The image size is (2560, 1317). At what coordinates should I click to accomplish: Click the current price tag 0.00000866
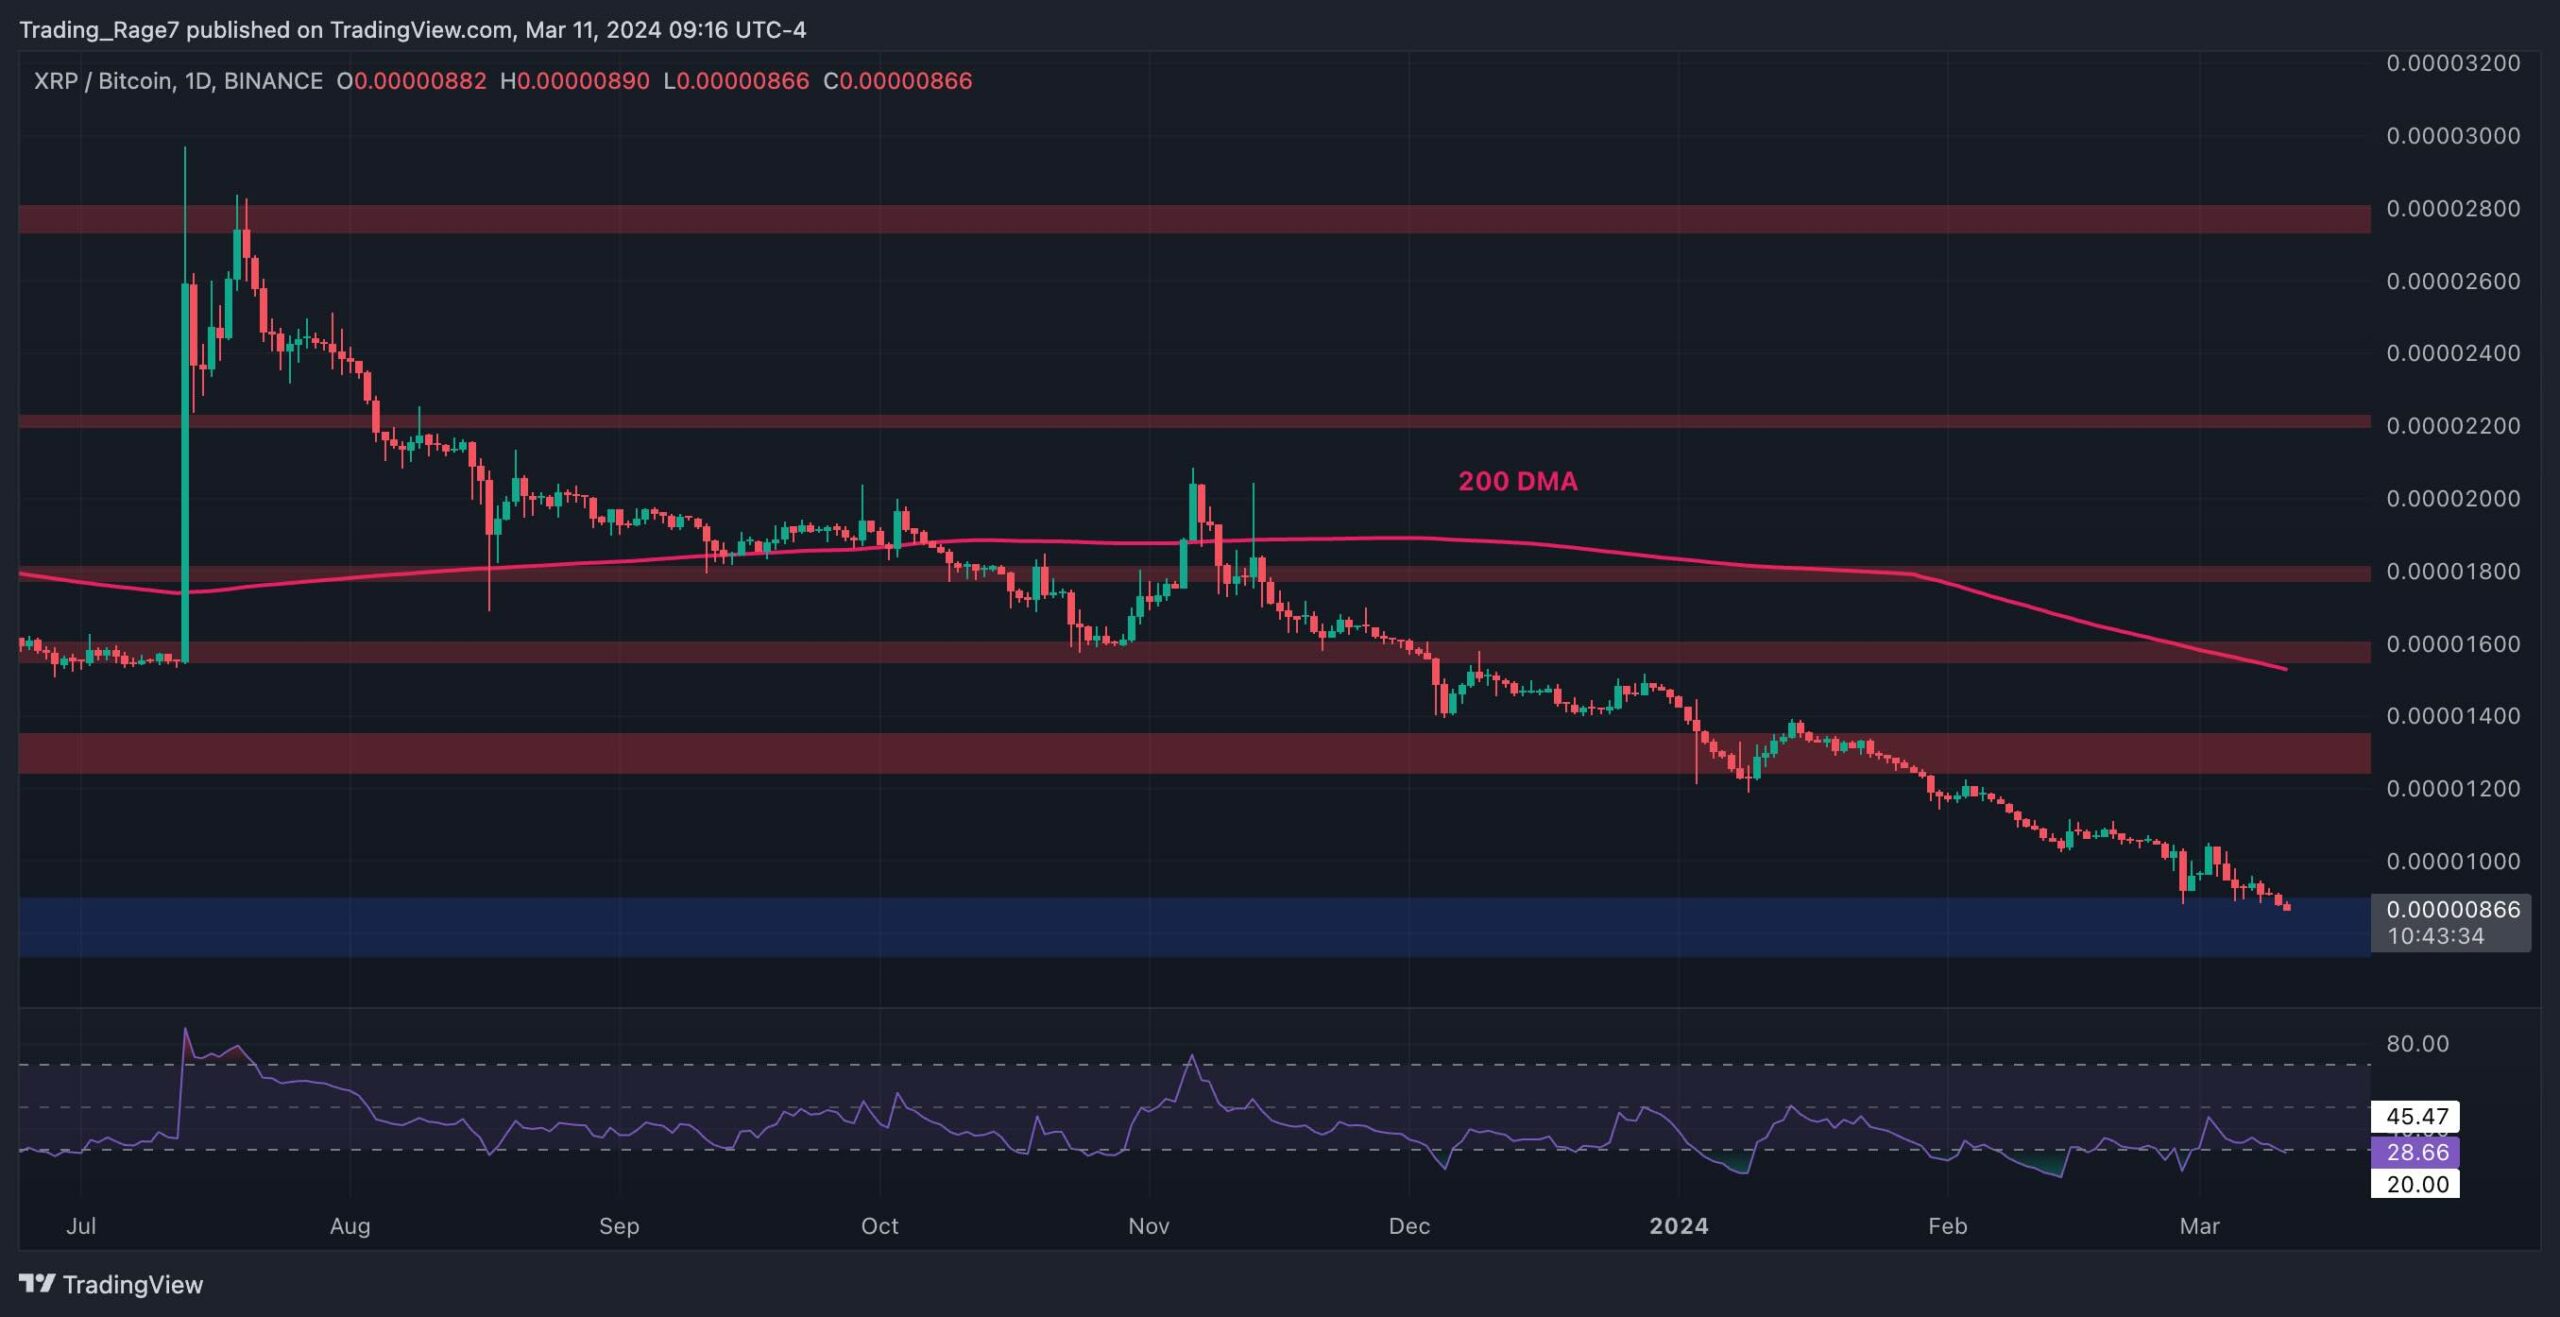(x=2452, y=909)
